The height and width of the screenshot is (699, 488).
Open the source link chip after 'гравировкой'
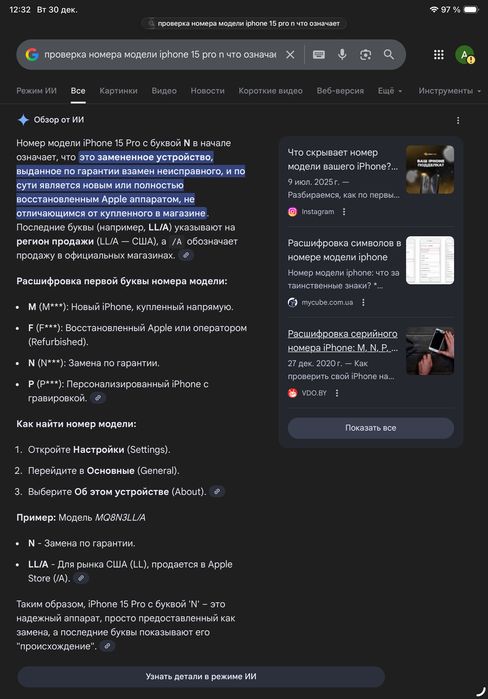(x=98, y=398)
